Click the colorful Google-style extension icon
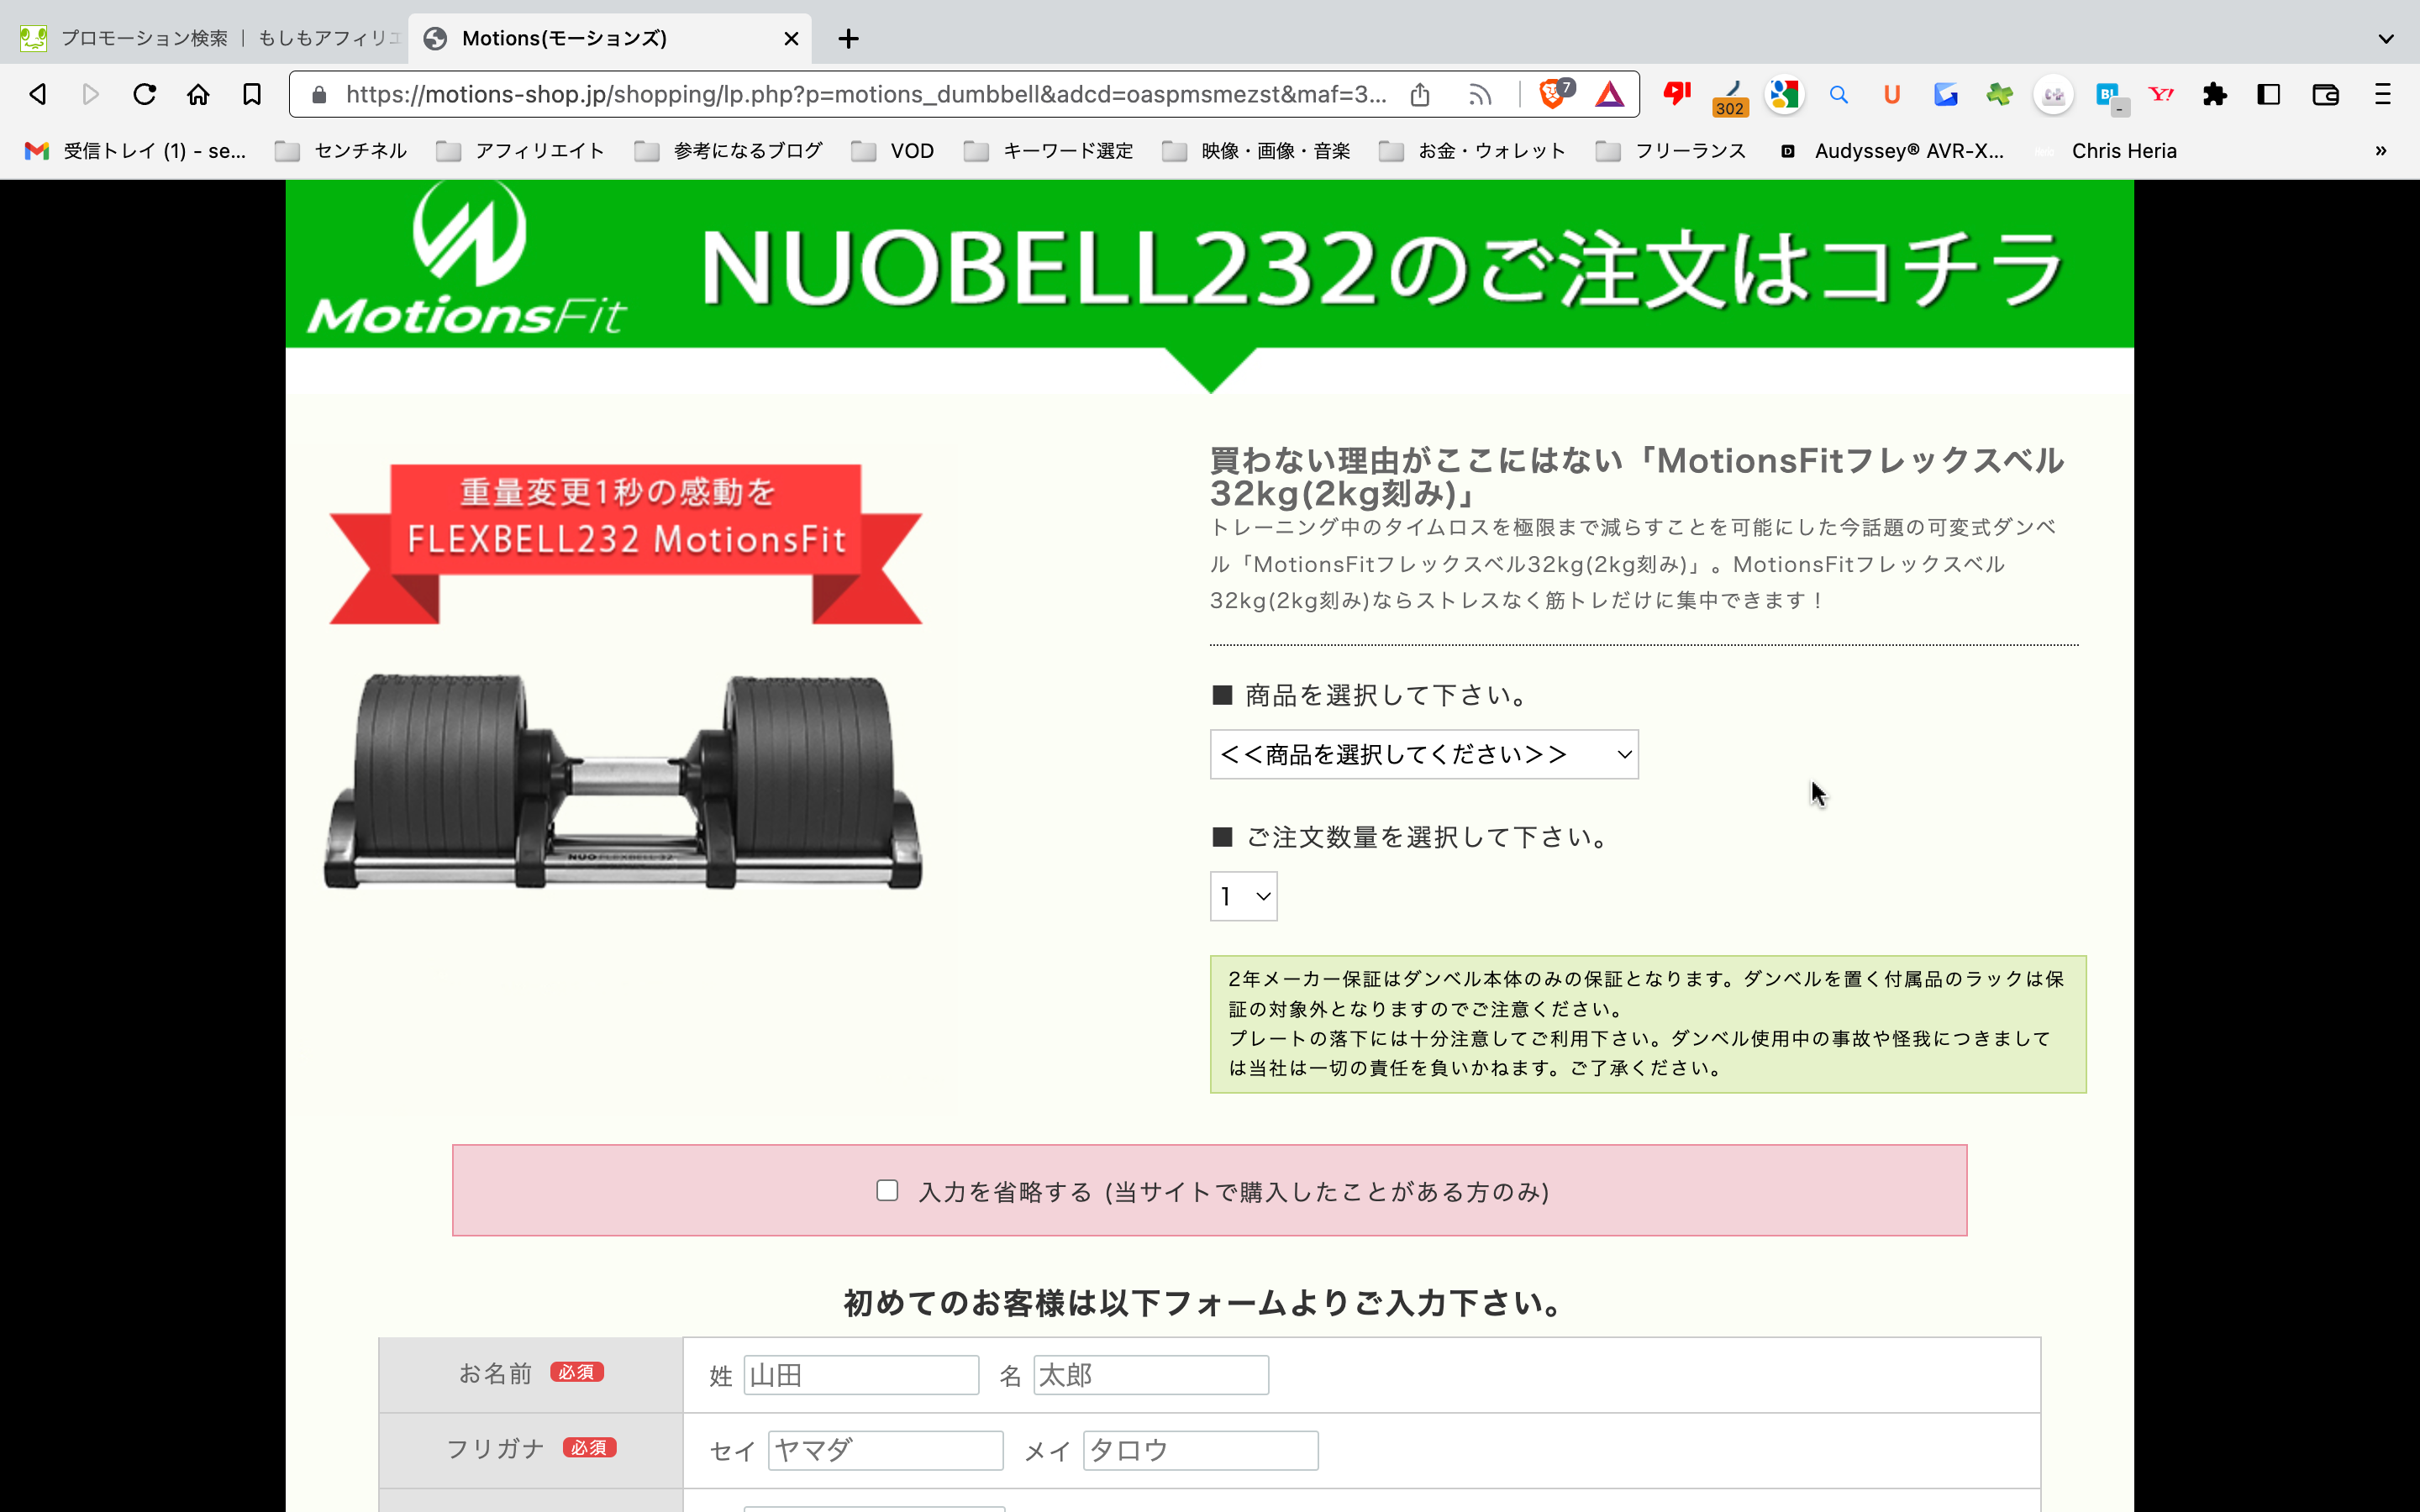Screen dimensions: 2420x1512 tap(1784, 95)
